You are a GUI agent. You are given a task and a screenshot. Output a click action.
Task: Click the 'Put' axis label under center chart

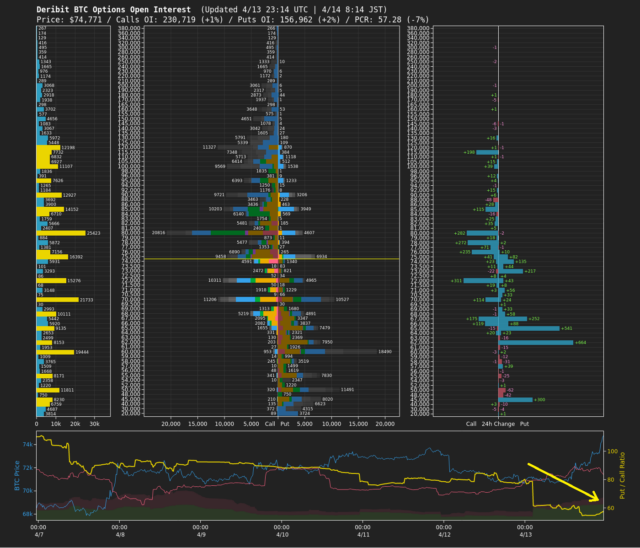pyautogui.click(x=285, y=424)
